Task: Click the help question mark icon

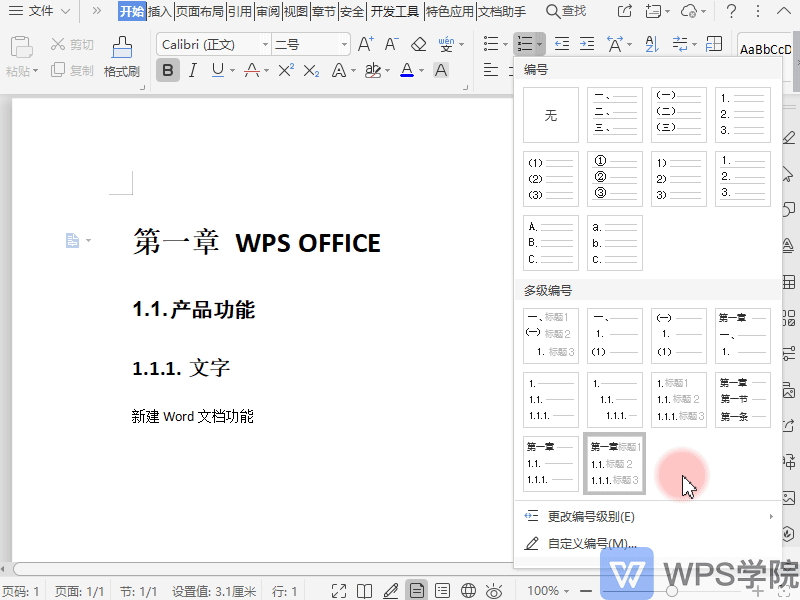Action: click(x=731, y=11)
